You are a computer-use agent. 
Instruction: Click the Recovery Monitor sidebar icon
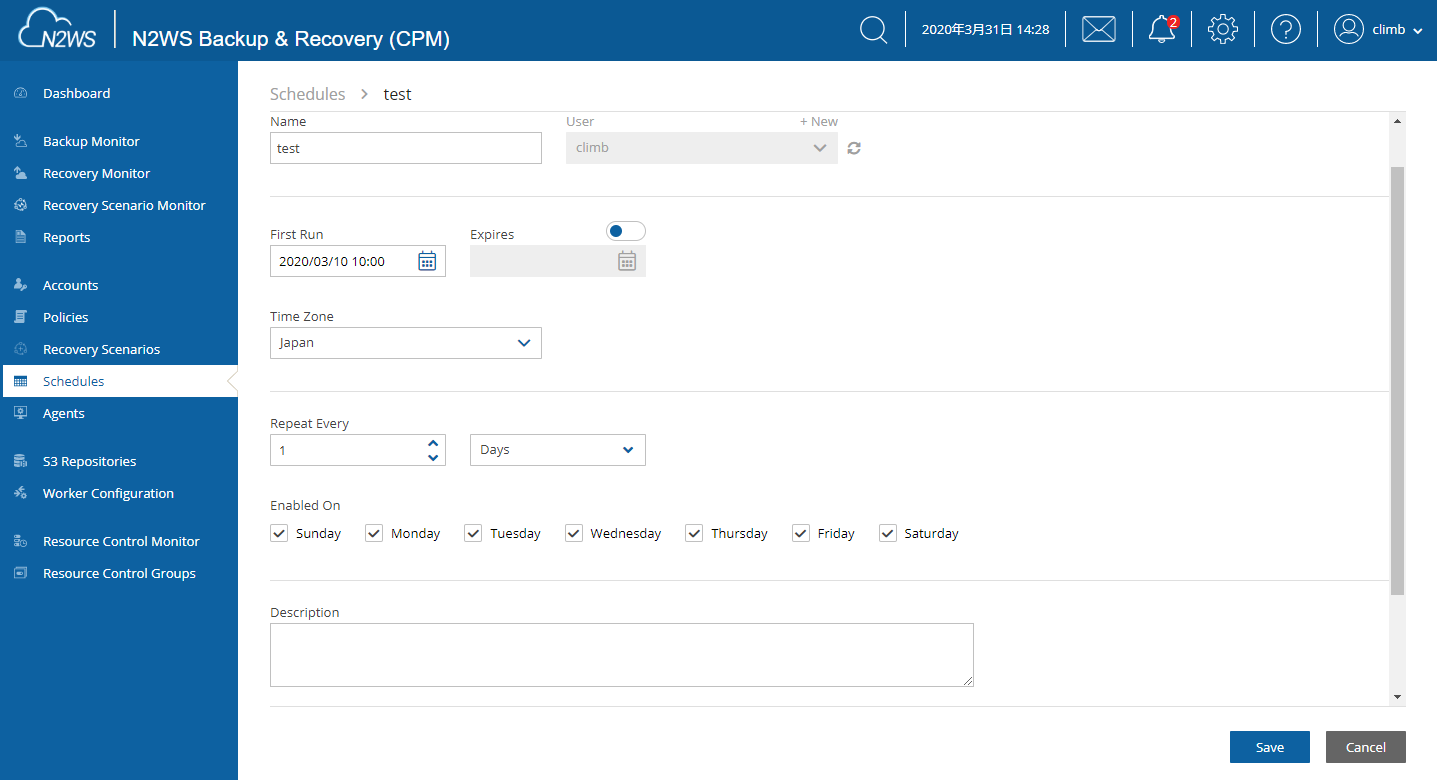(20, 173)
